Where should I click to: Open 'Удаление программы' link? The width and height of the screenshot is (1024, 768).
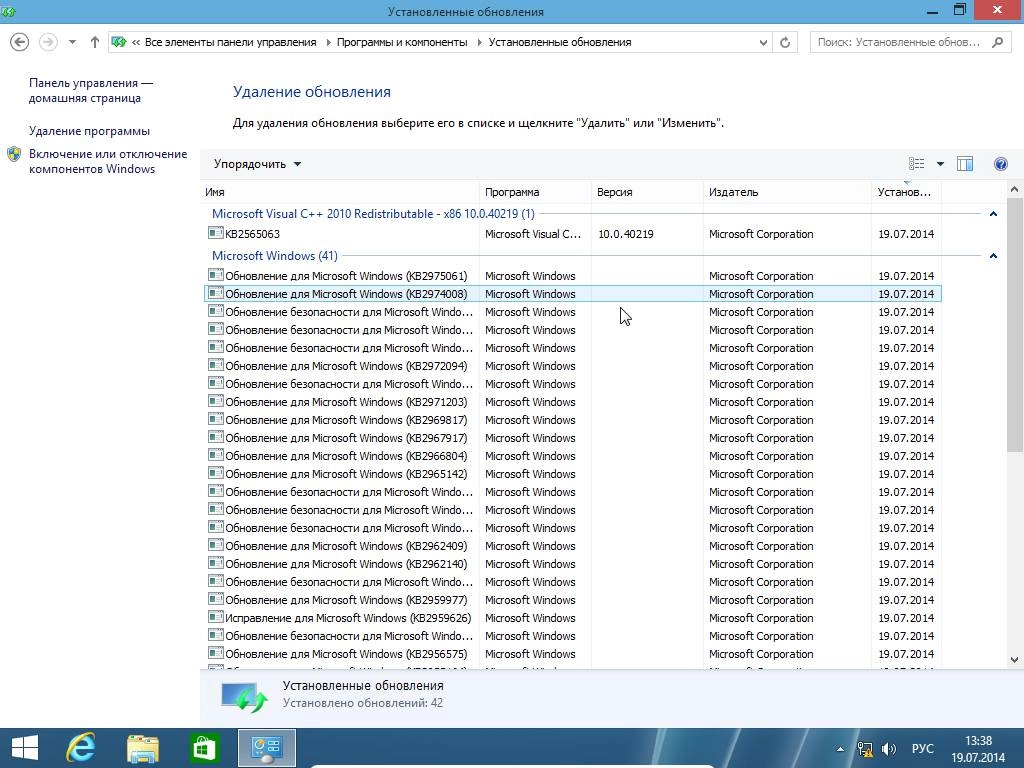point(89,131)
